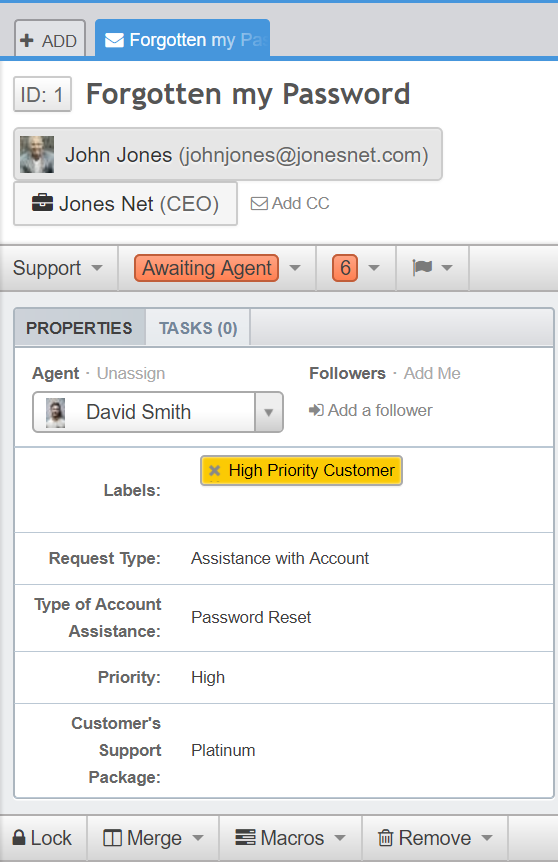Open the Macros menu
Viewport: 558px width, 862px height.
point(290,838)
